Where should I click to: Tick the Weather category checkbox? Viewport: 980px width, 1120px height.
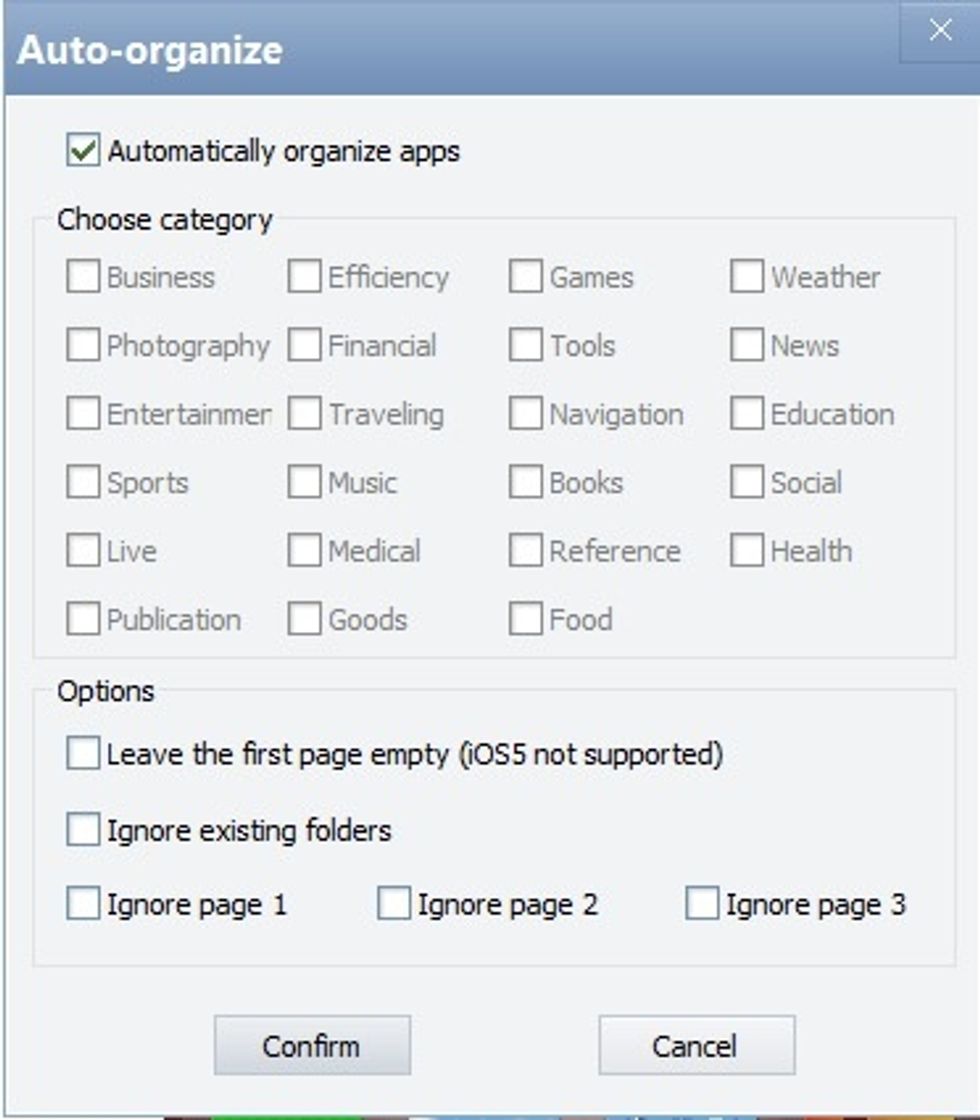(x=746, y=277)
